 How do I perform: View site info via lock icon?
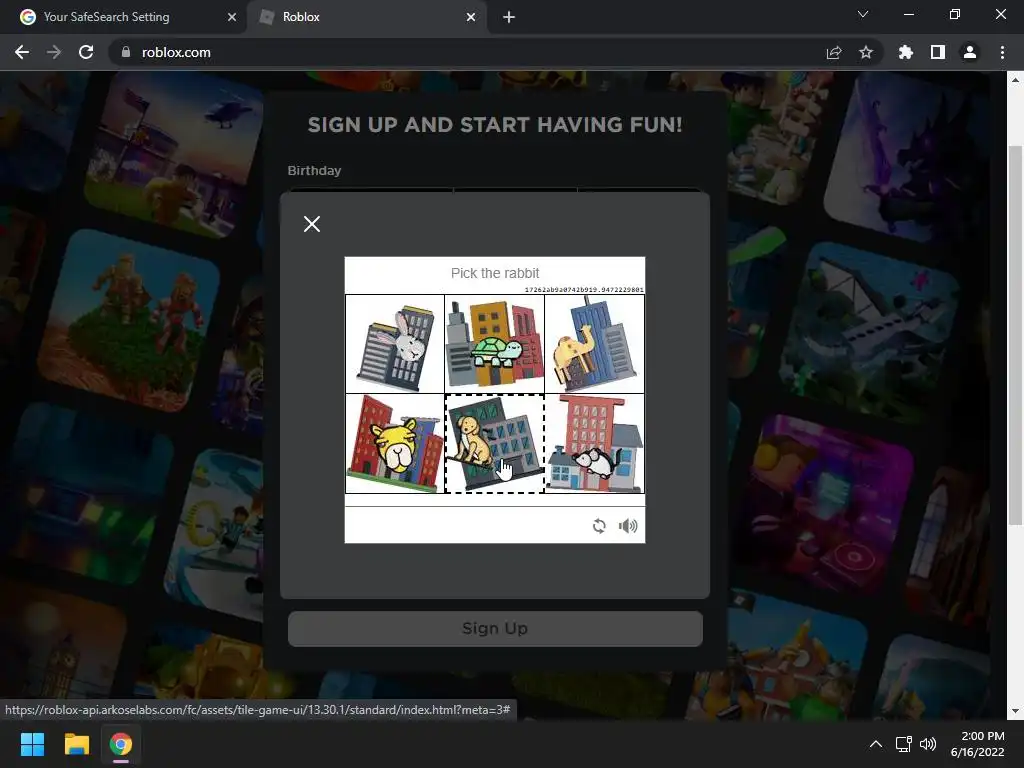click(x=126, y=52)
